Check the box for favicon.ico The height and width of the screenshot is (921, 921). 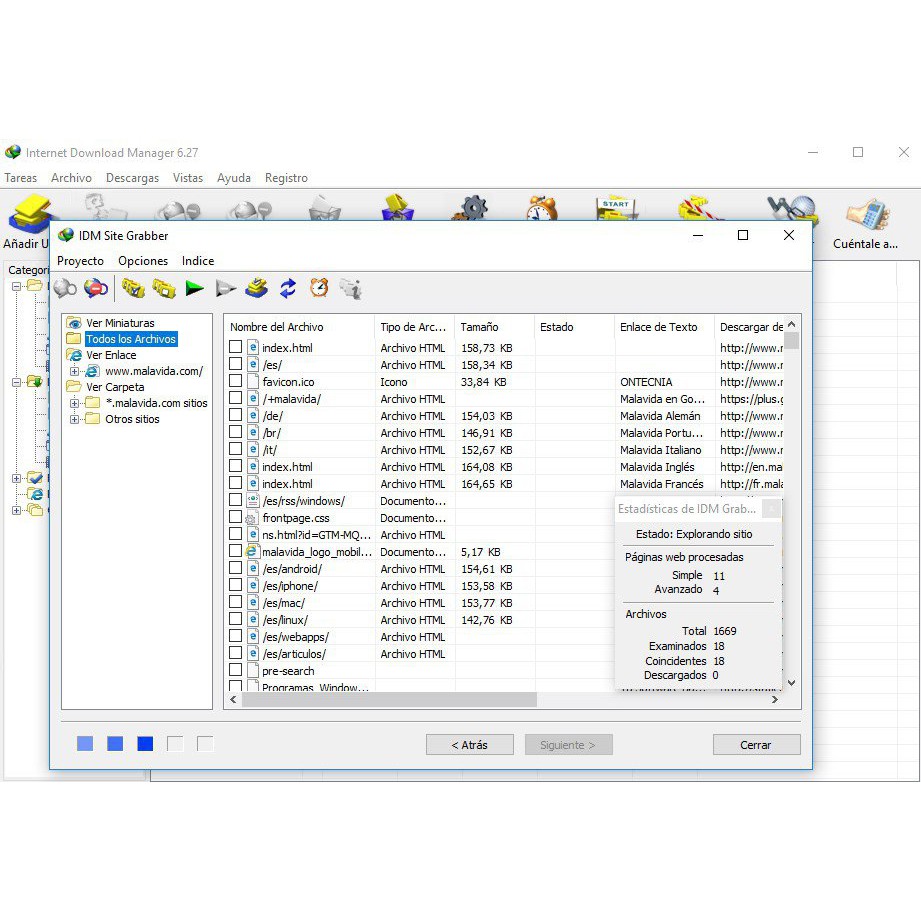[x=236, y=381]
